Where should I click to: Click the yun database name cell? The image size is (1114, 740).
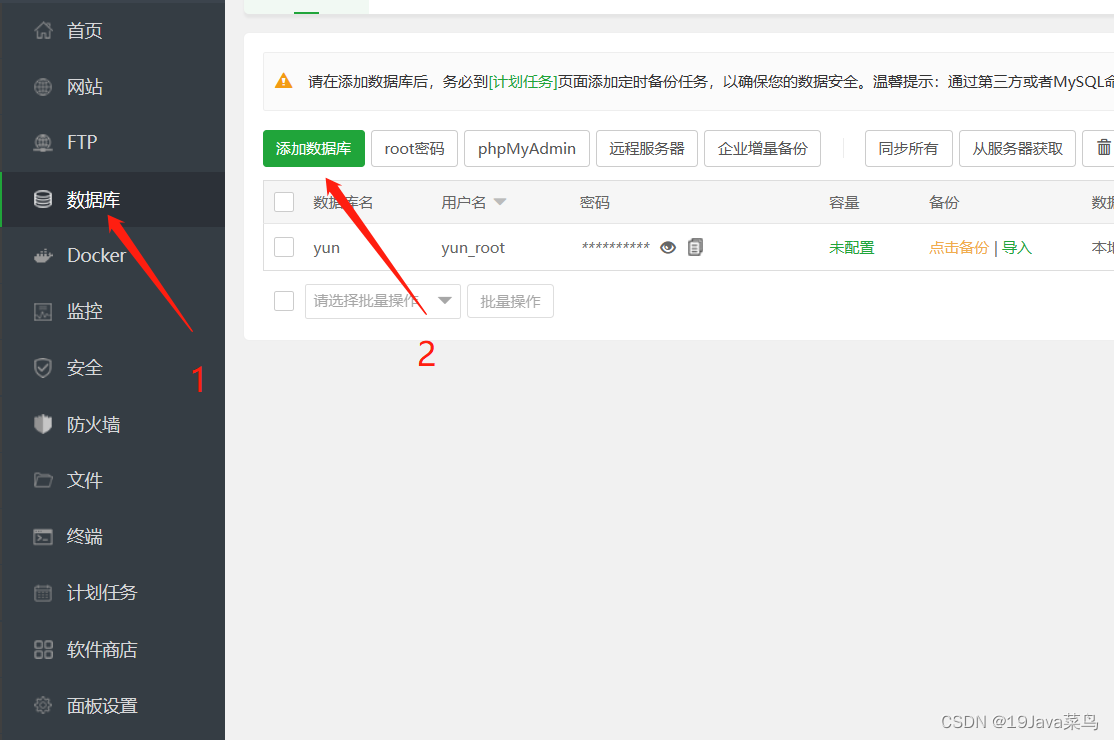(x=327, y=248)
